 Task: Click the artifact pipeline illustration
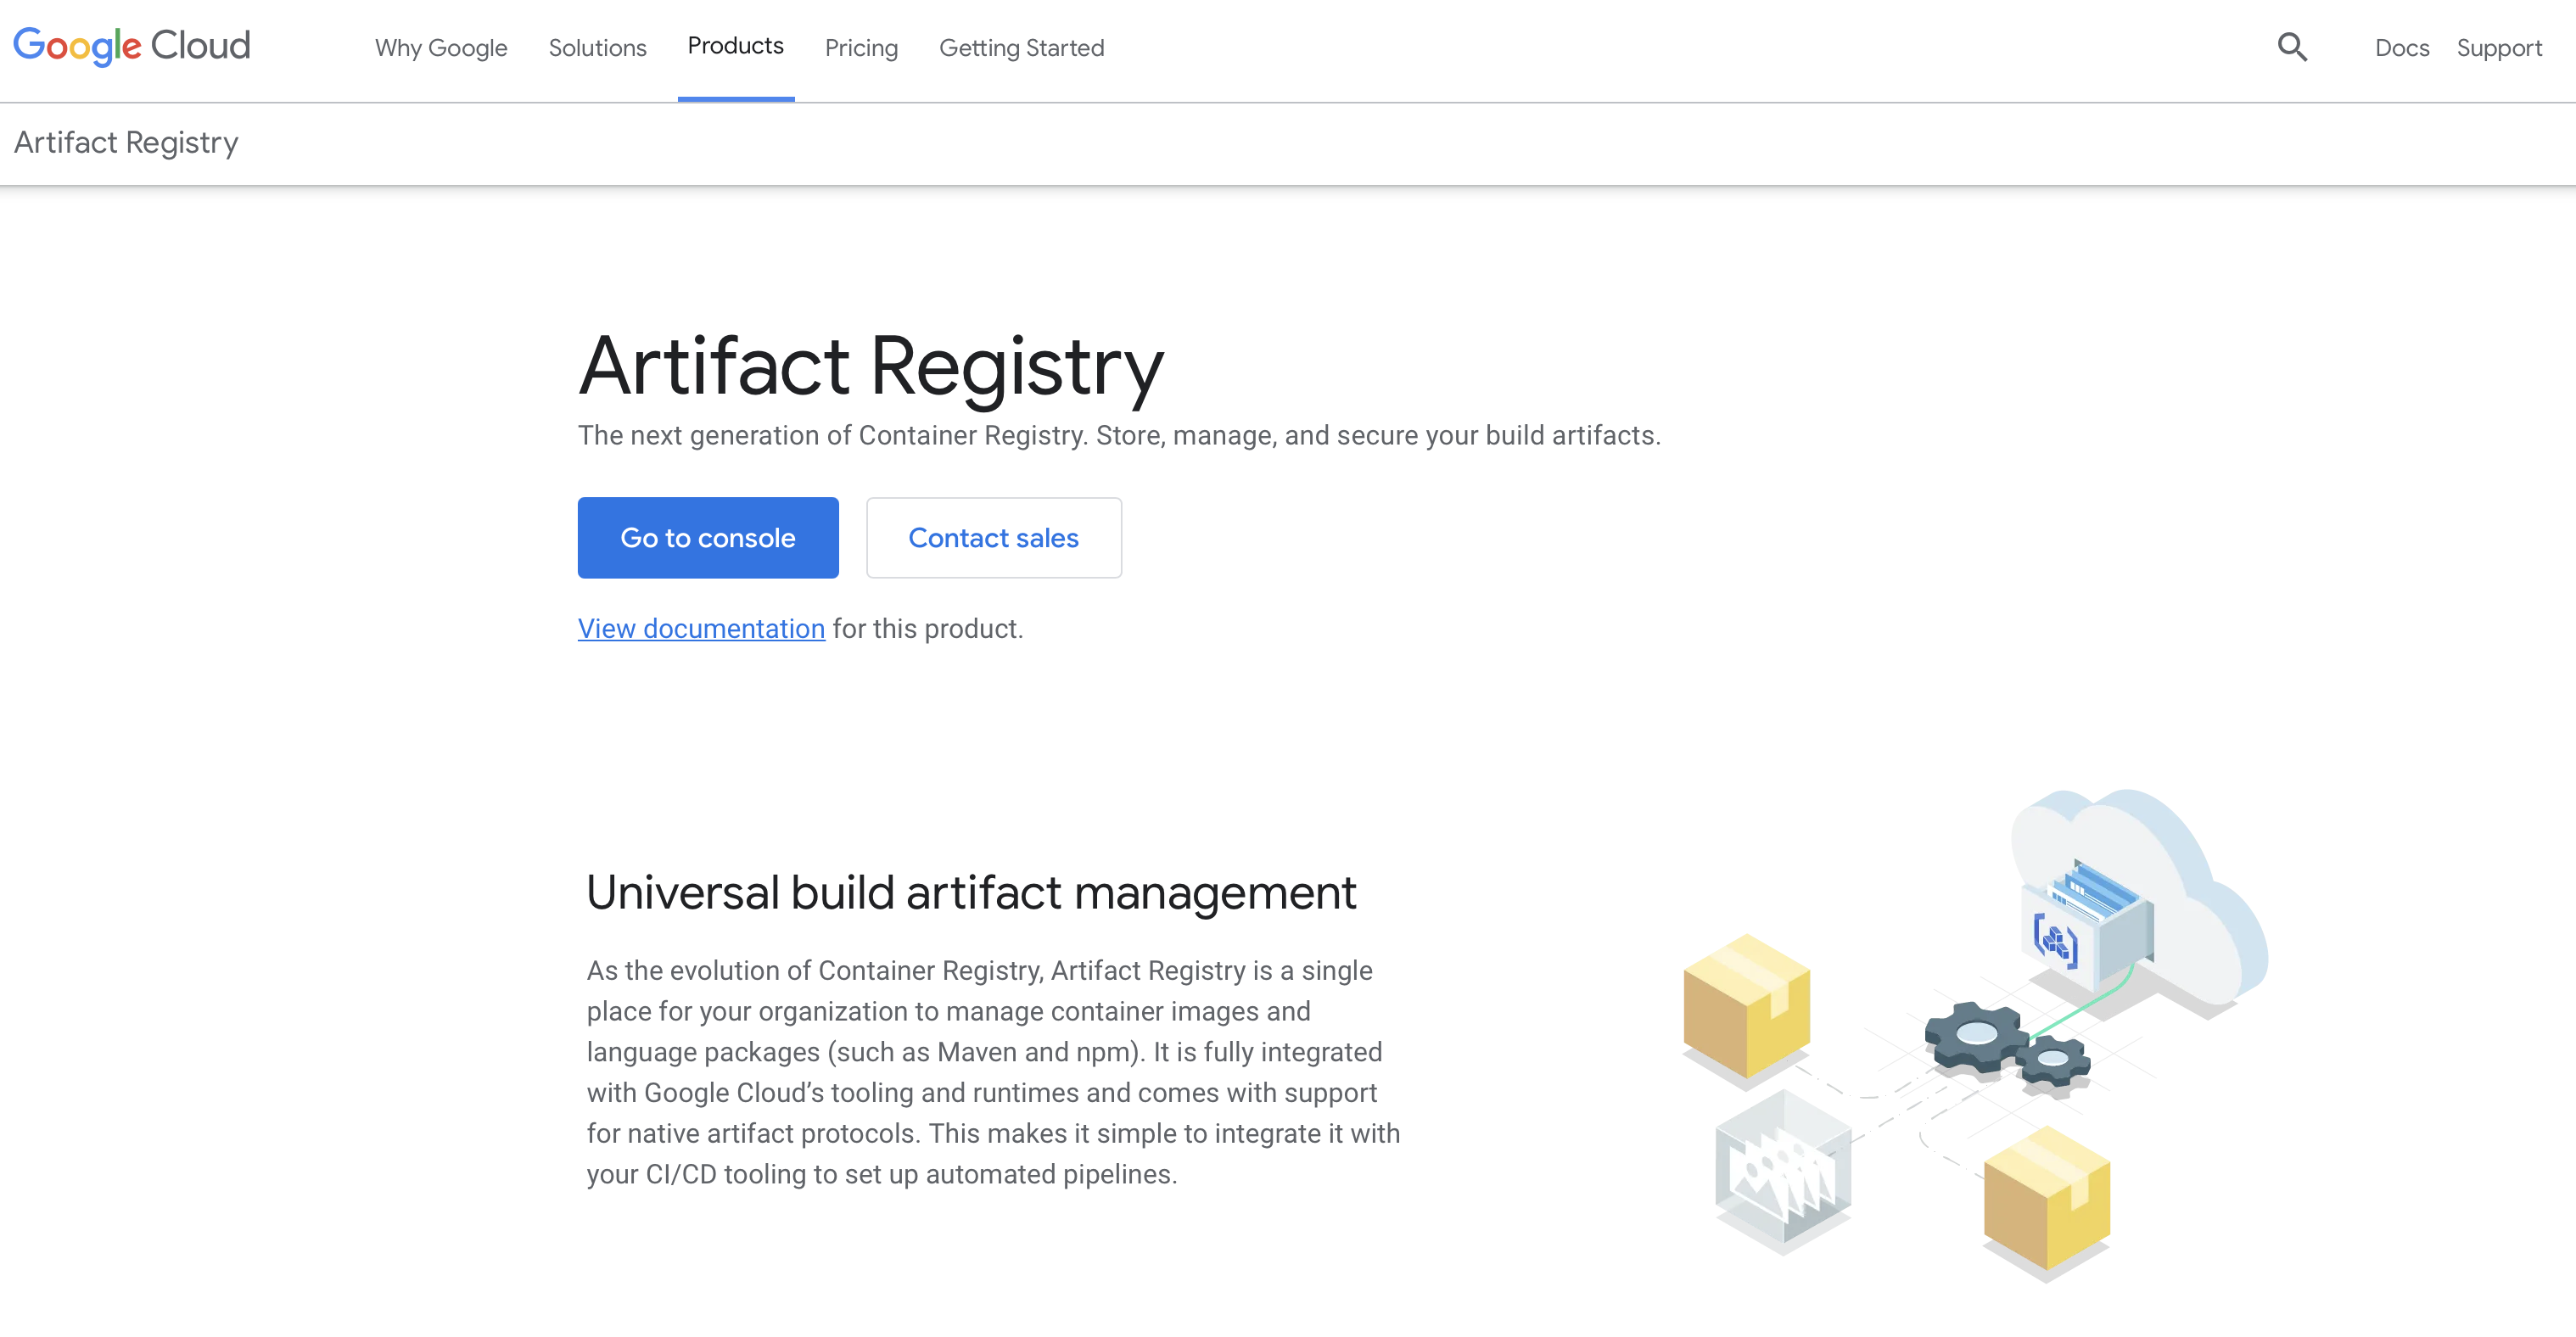pos(1975,1037)
